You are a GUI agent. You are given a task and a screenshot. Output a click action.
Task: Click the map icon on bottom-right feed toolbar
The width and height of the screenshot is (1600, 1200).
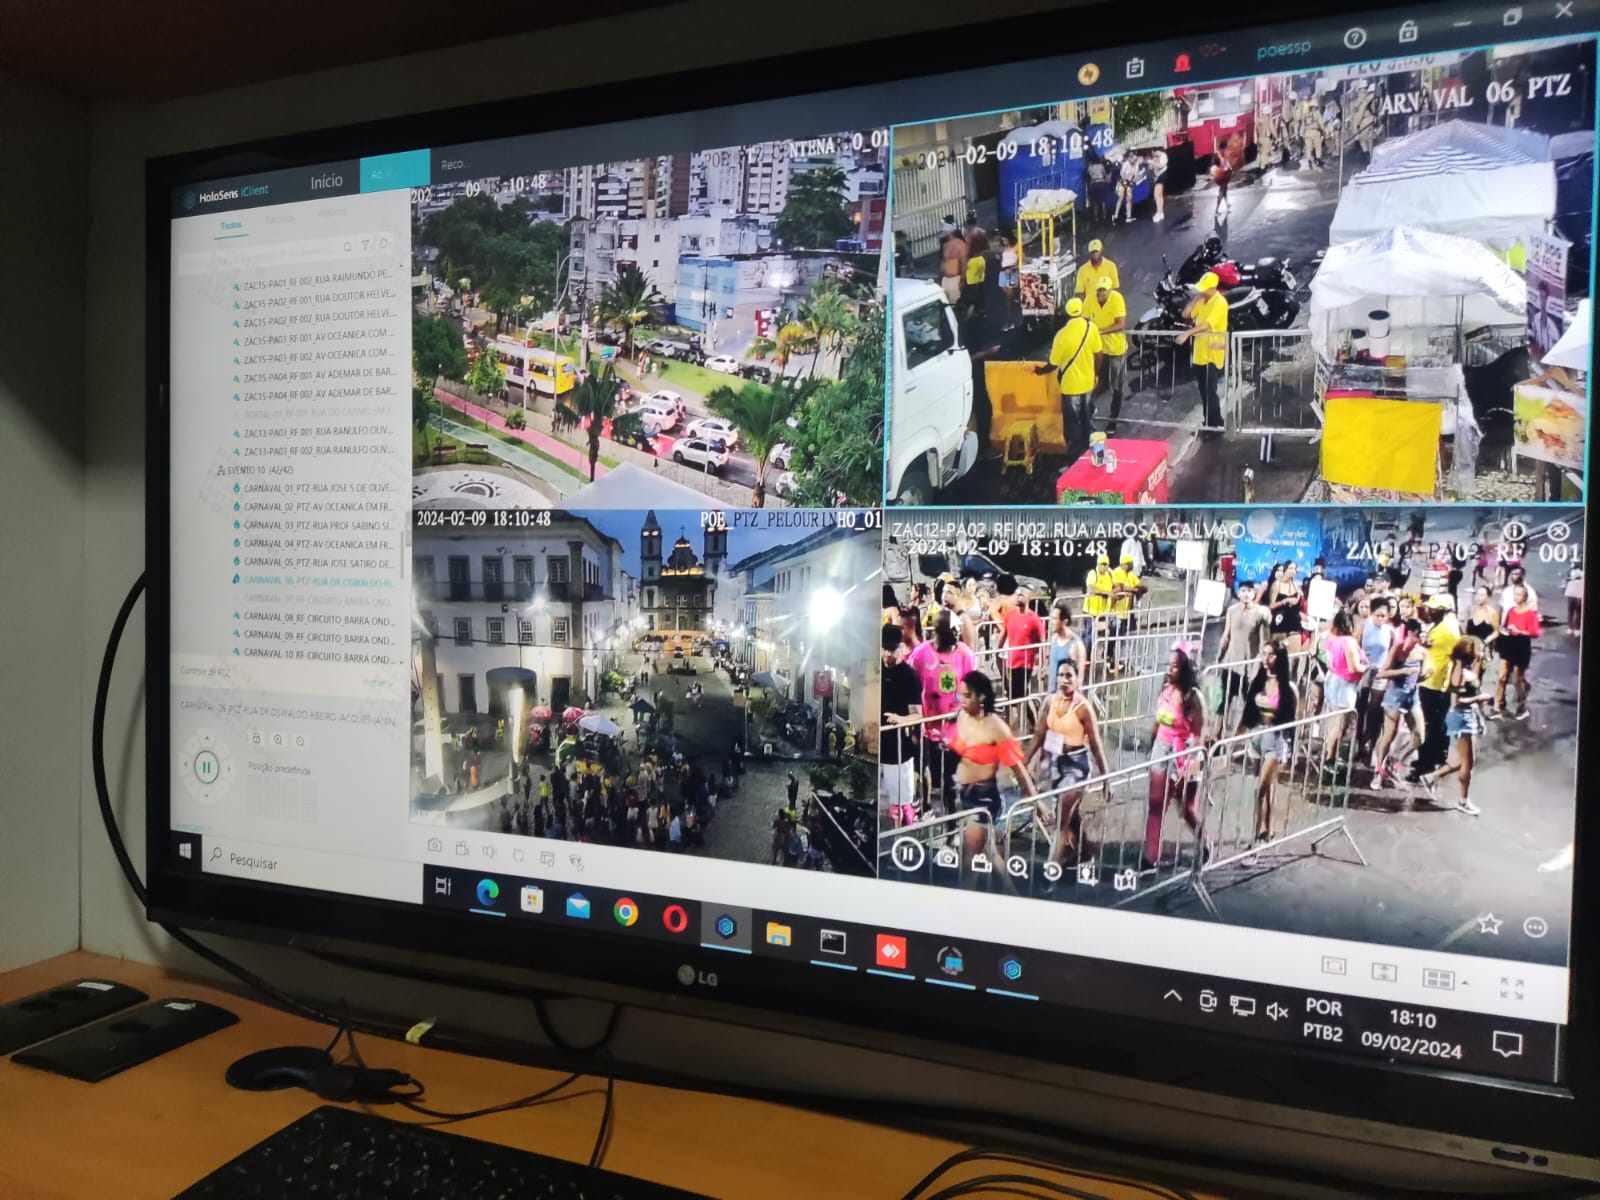[1125, 879]
